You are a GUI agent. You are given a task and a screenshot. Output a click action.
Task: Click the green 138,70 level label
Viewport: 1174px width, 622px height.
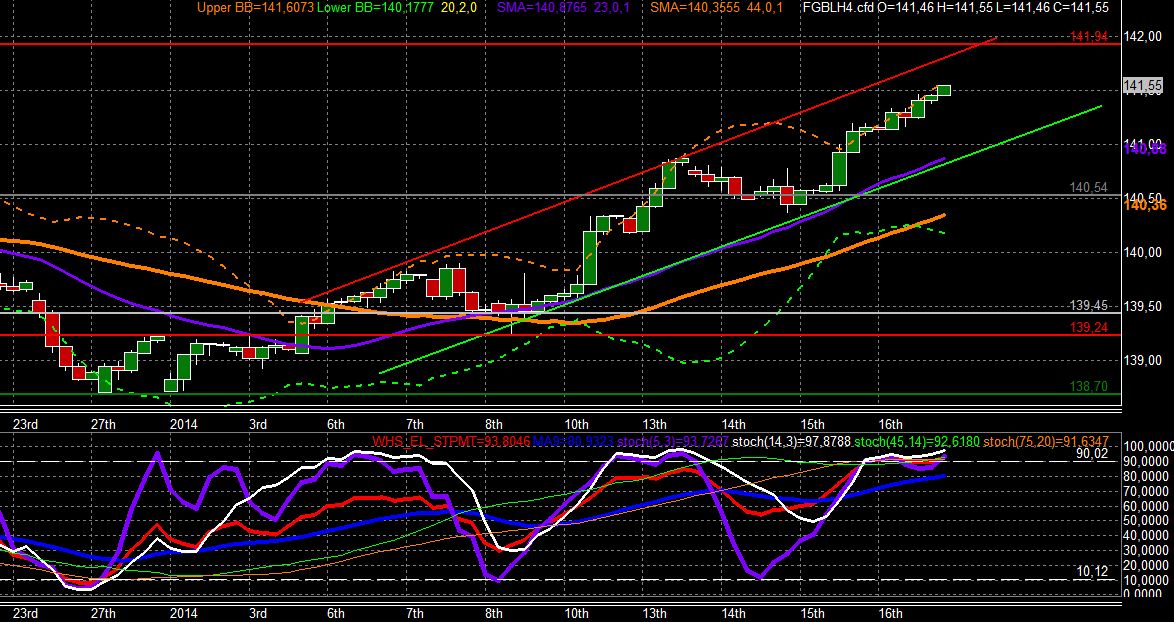point(1089,386)
